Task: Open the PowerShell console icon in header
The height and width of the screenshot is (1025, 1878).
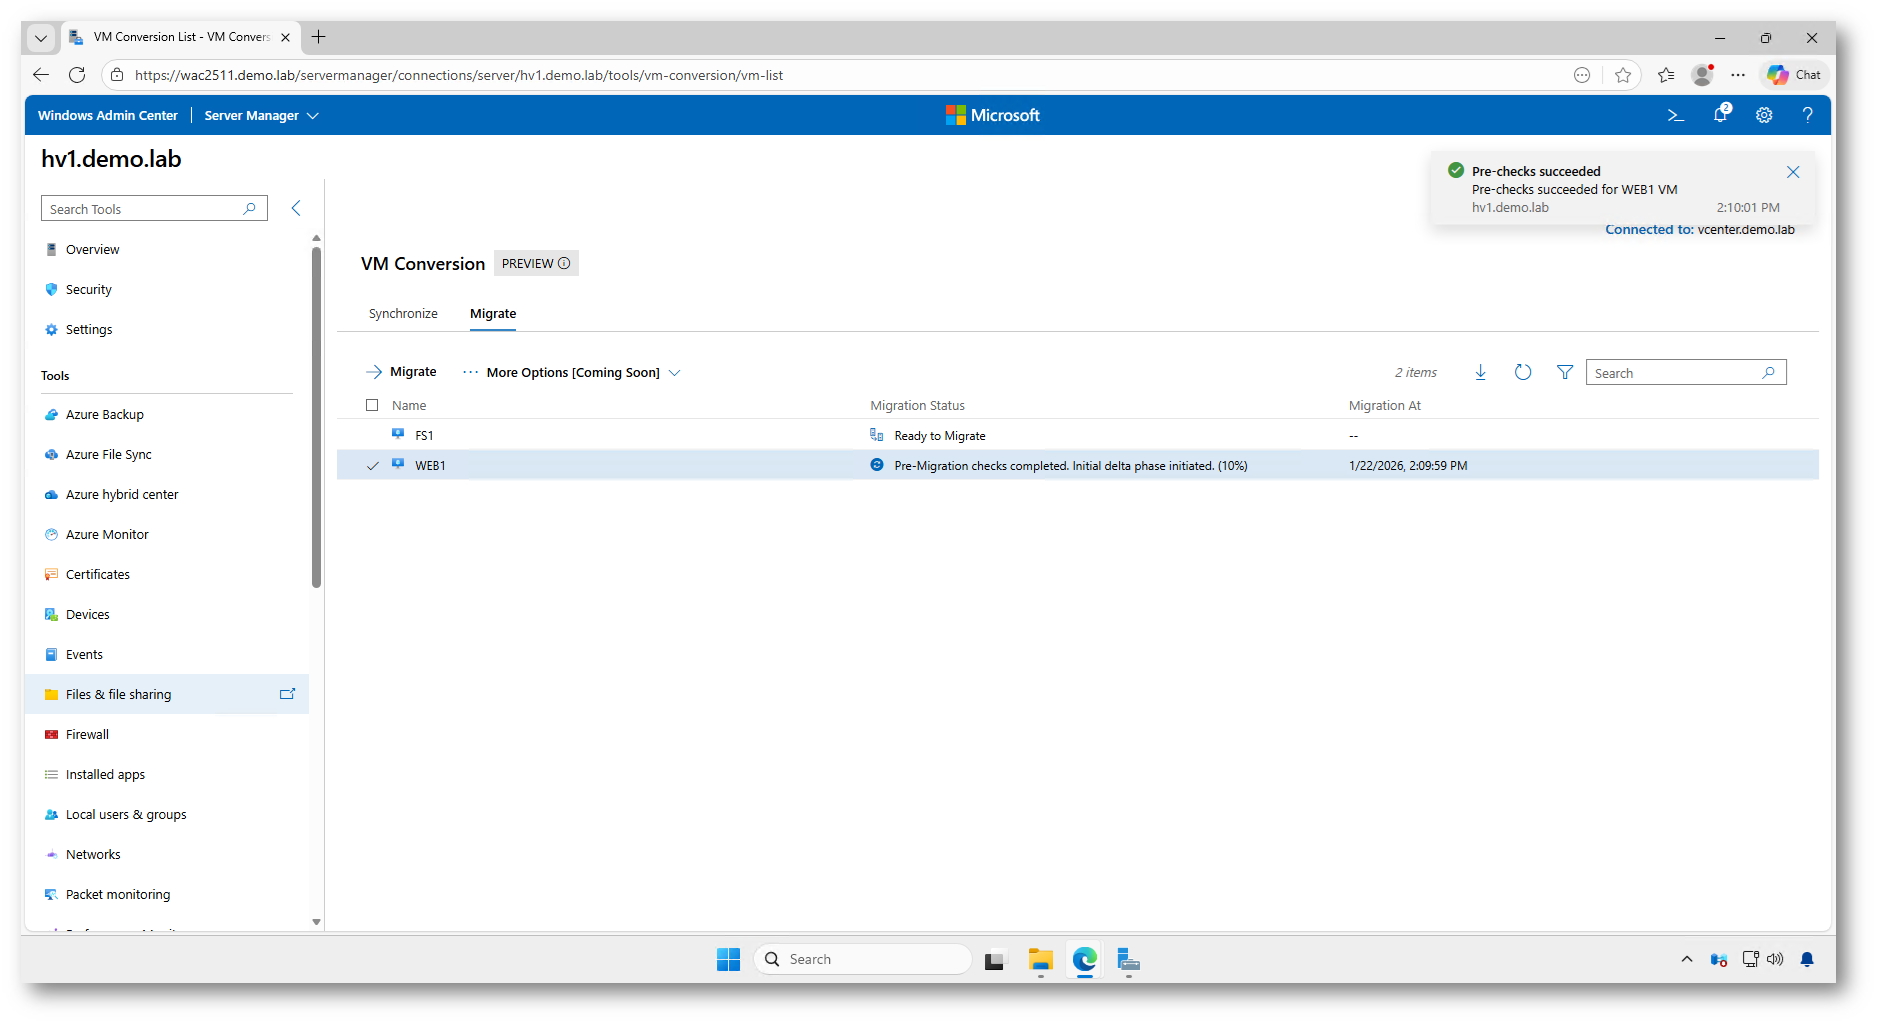Action: point(1676,116)
